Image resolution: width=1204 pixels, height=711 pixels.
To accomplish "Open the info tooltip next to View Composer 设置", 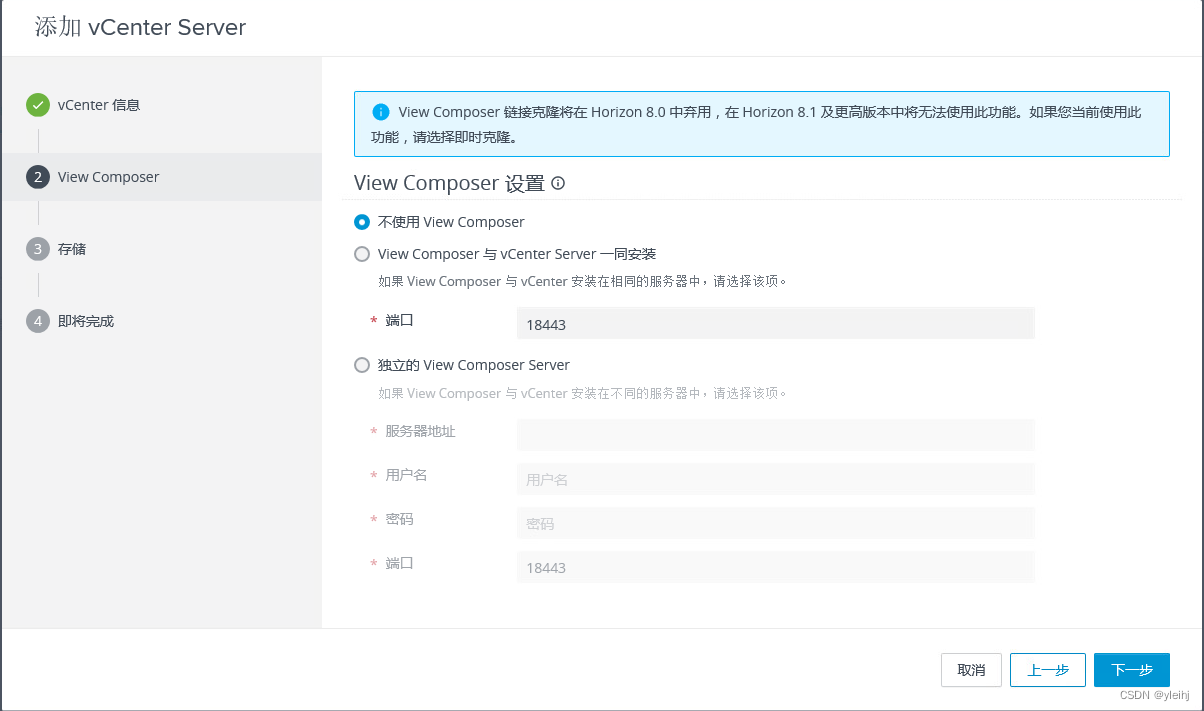I will (x=558, y=183).
